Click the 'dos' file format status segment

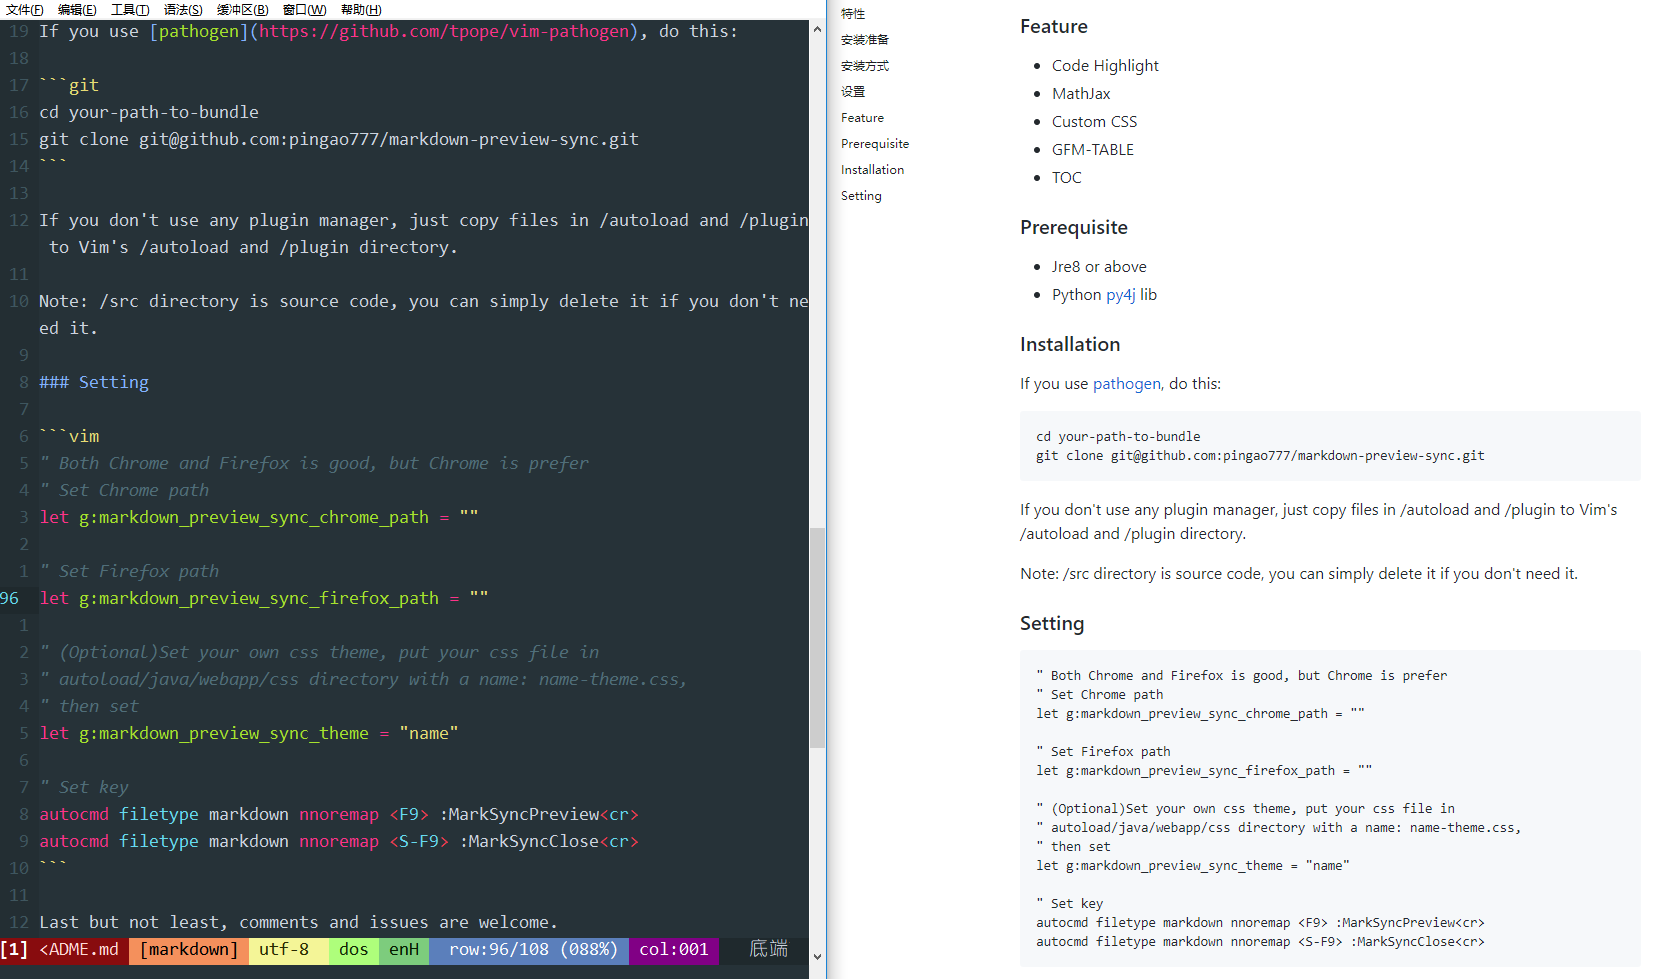354,950
